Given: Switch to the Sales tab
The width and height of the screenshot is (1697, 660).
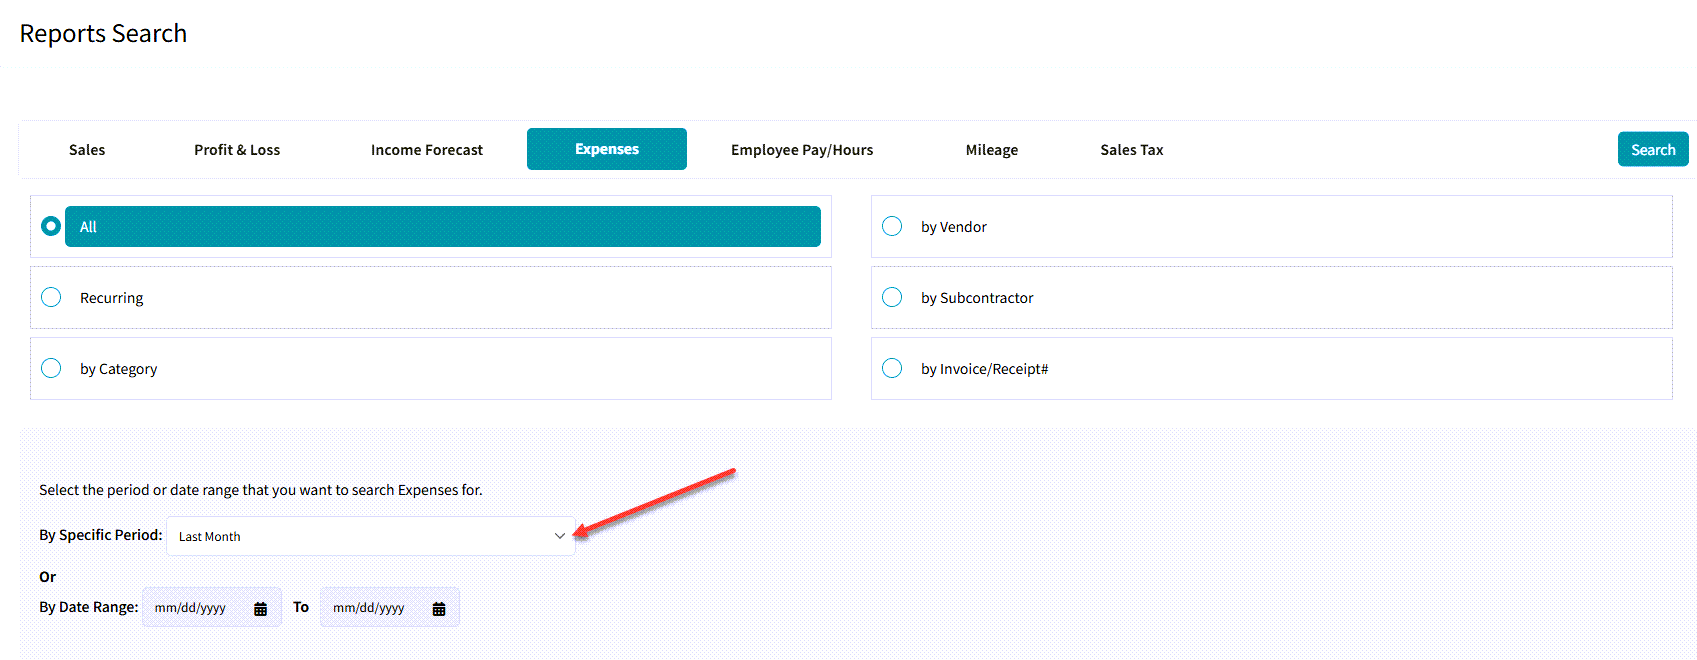Looking at the screenshot, I should [87, 150].
